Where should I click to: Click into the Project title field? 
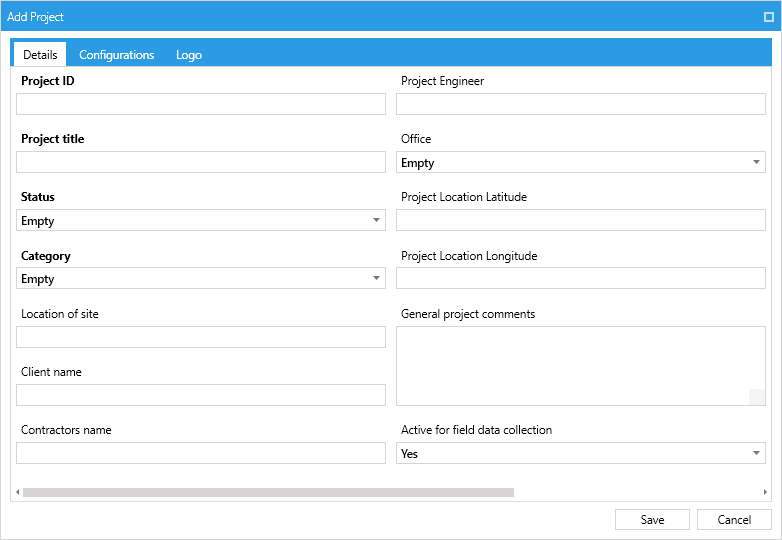(201, 162)
